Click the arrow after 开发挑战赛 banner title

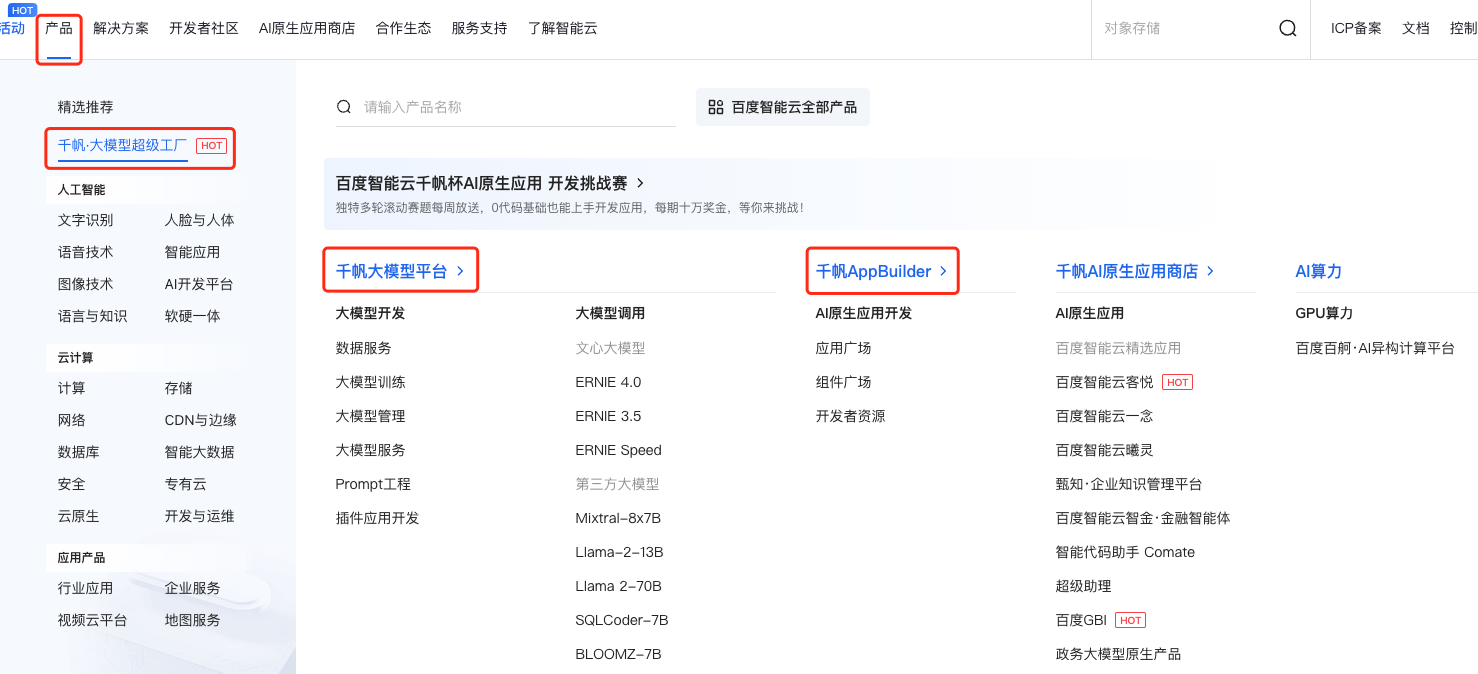640,183
